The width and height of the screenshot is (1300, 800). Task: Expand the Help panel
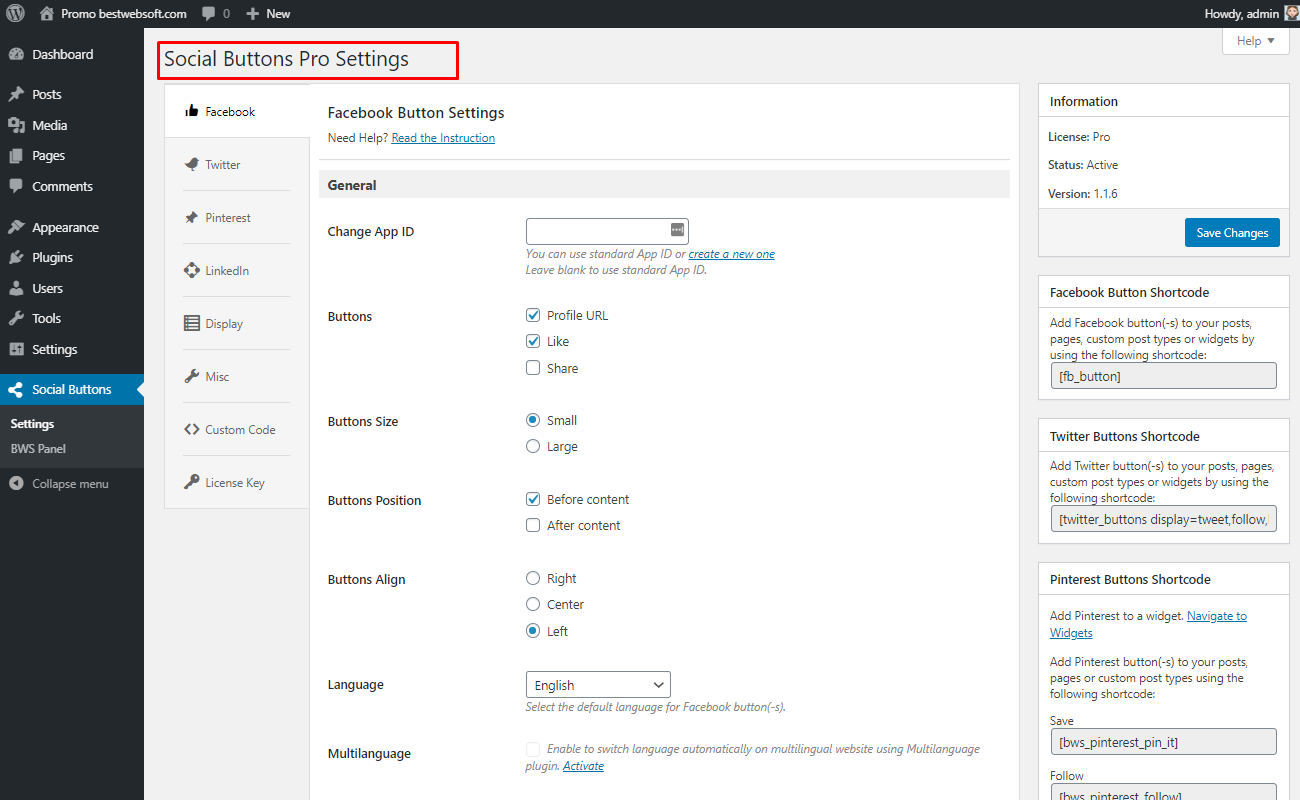(1256, 41)
